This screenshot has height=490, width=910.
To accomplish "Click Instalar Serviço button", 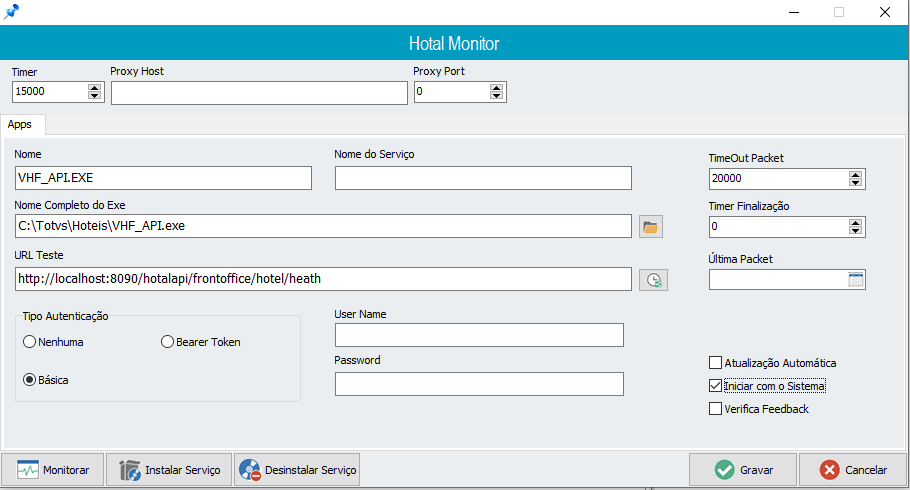I will pos(169,470).
